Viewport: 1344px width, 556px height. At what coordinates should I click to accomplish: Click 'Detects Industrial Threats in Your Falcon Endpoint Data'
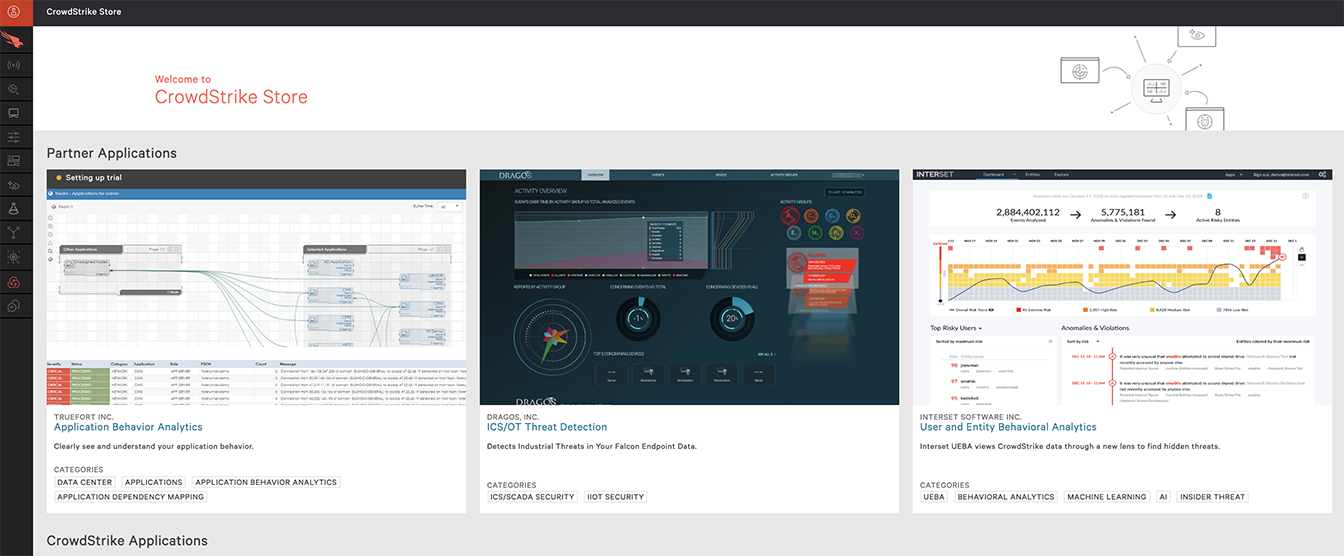pyautogui.click(x=592, y=446)
